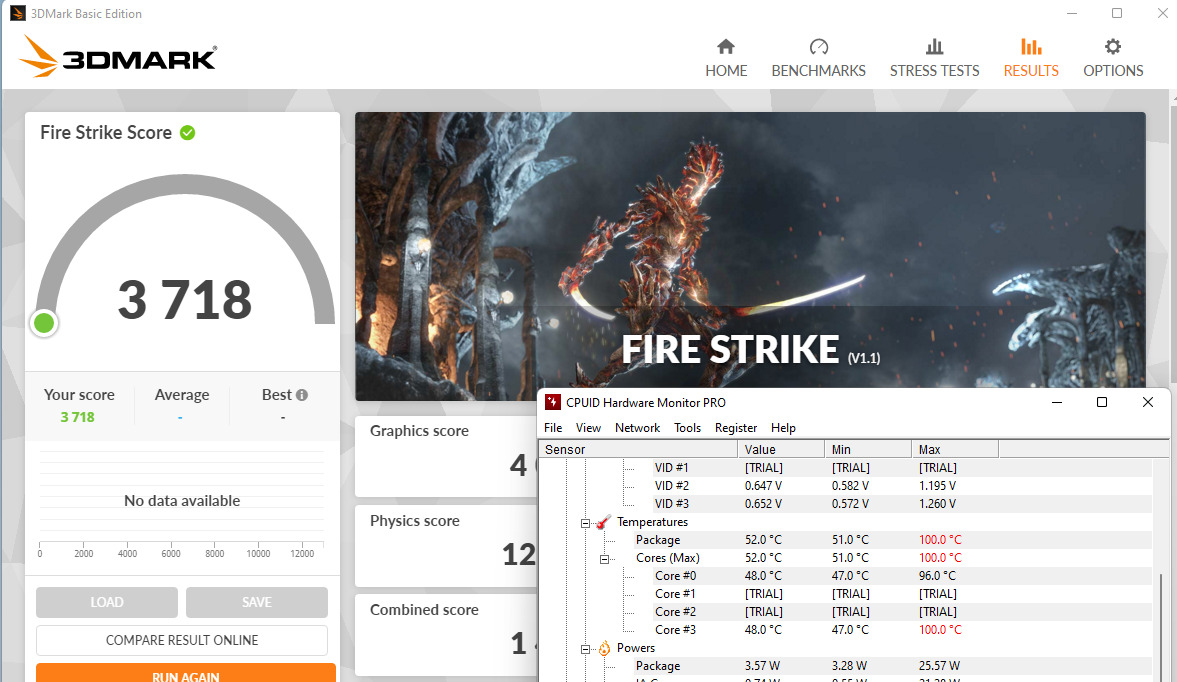Open the Help menu in Hardware Monitor
1177x682 pixels.
[x=783, y=428]
